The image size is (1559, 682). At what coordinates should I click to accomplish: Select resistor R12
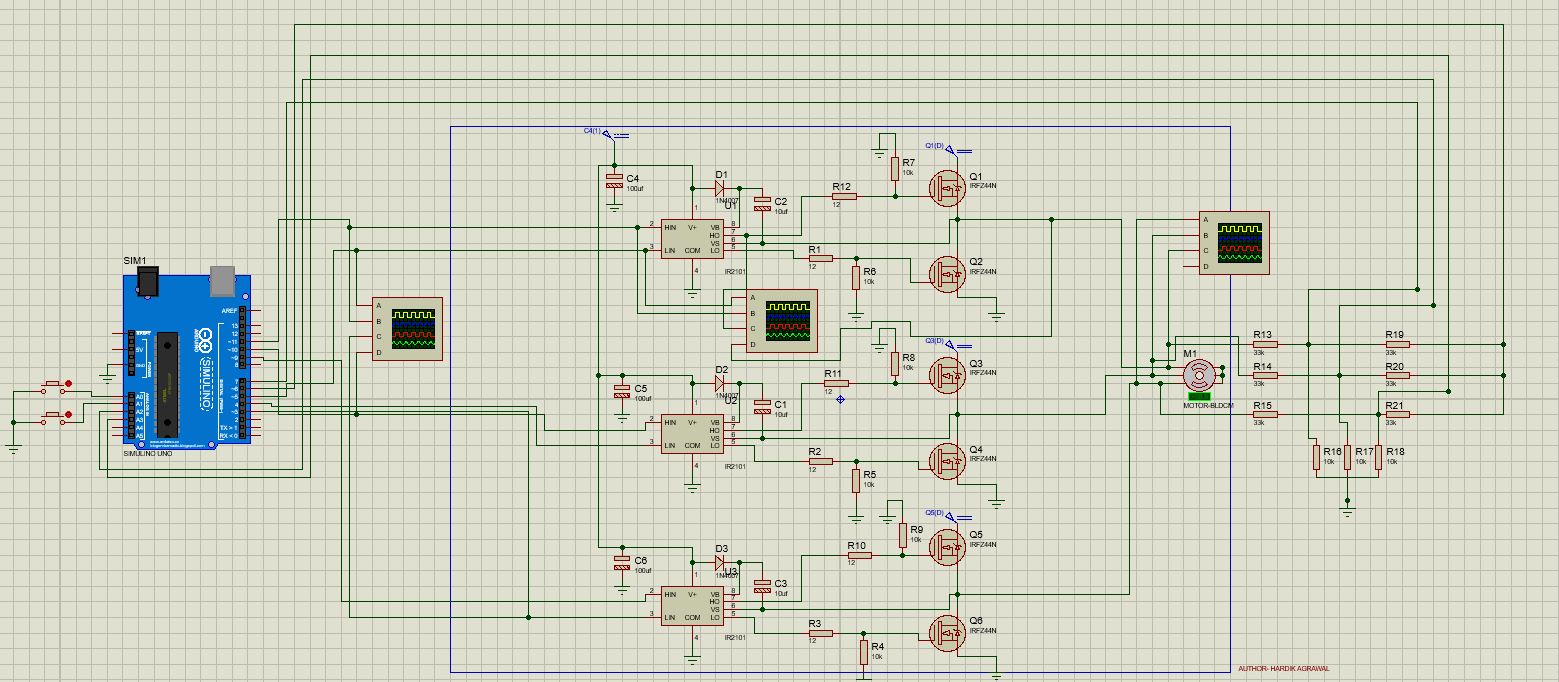845,197
